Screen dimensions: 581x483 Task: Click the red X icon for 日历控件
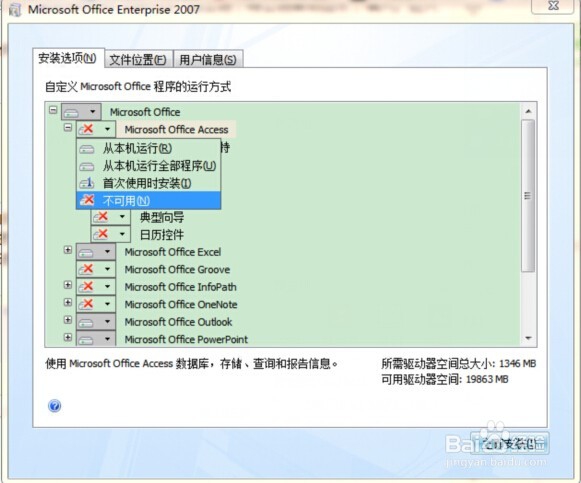point(101,234)
